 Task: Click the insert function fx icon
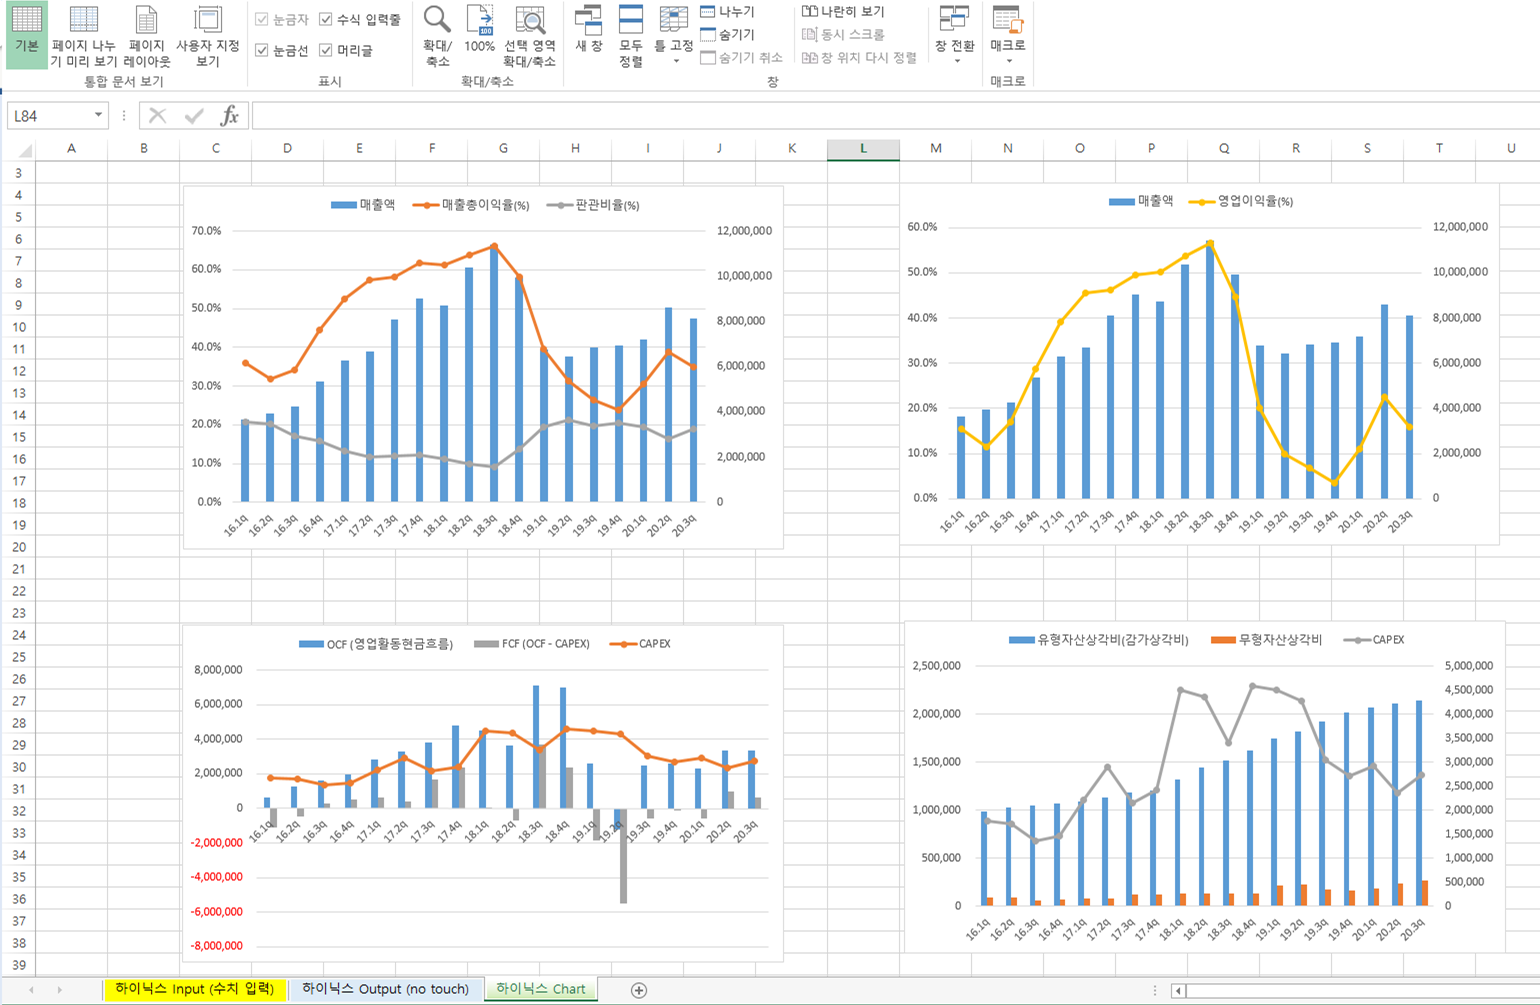click(229, 116)
